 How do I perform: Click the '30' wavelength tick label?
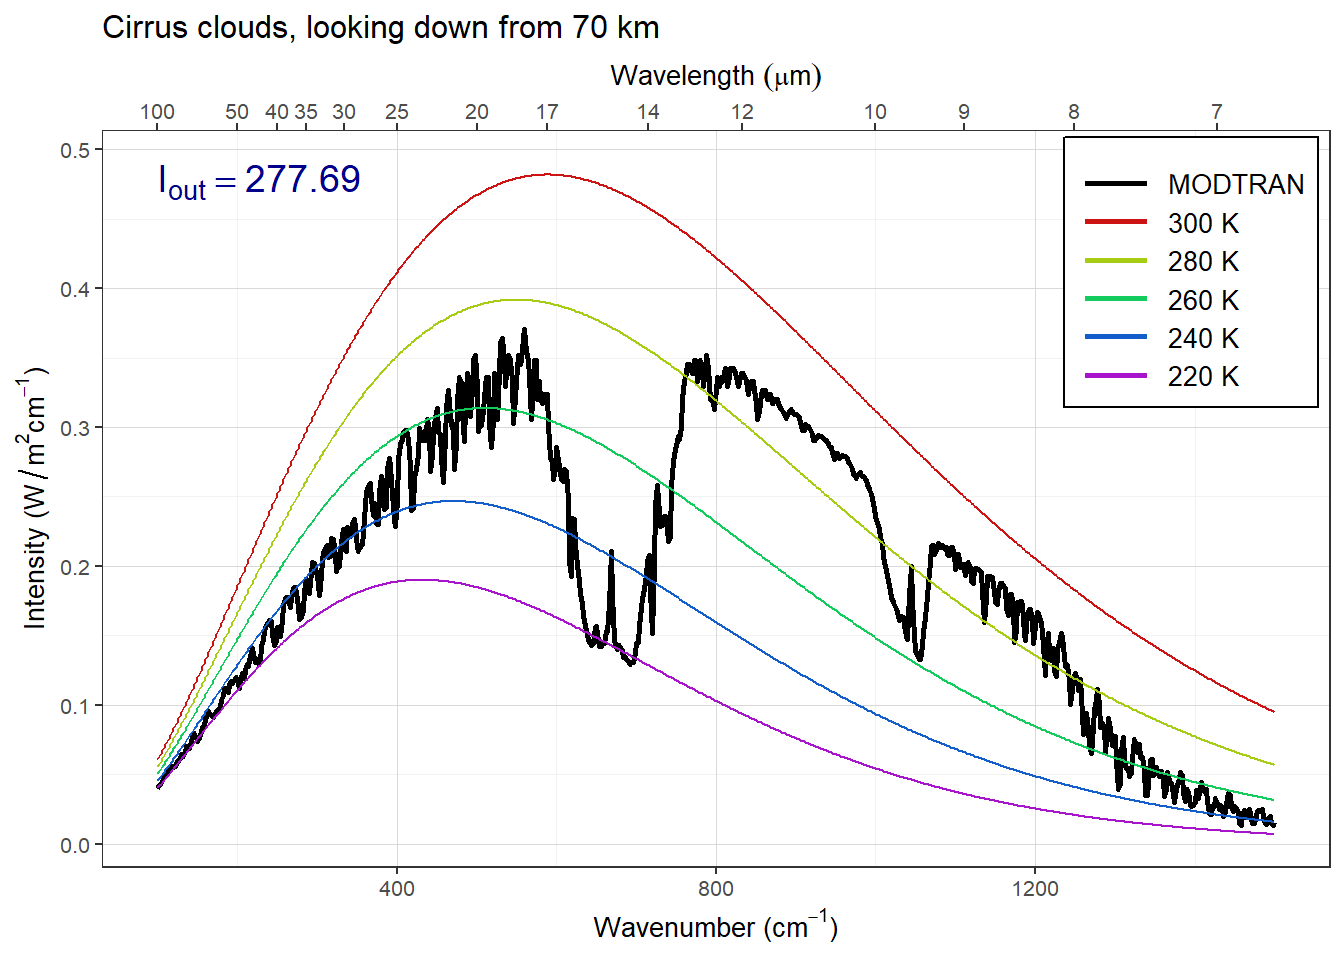click(344, 112)
